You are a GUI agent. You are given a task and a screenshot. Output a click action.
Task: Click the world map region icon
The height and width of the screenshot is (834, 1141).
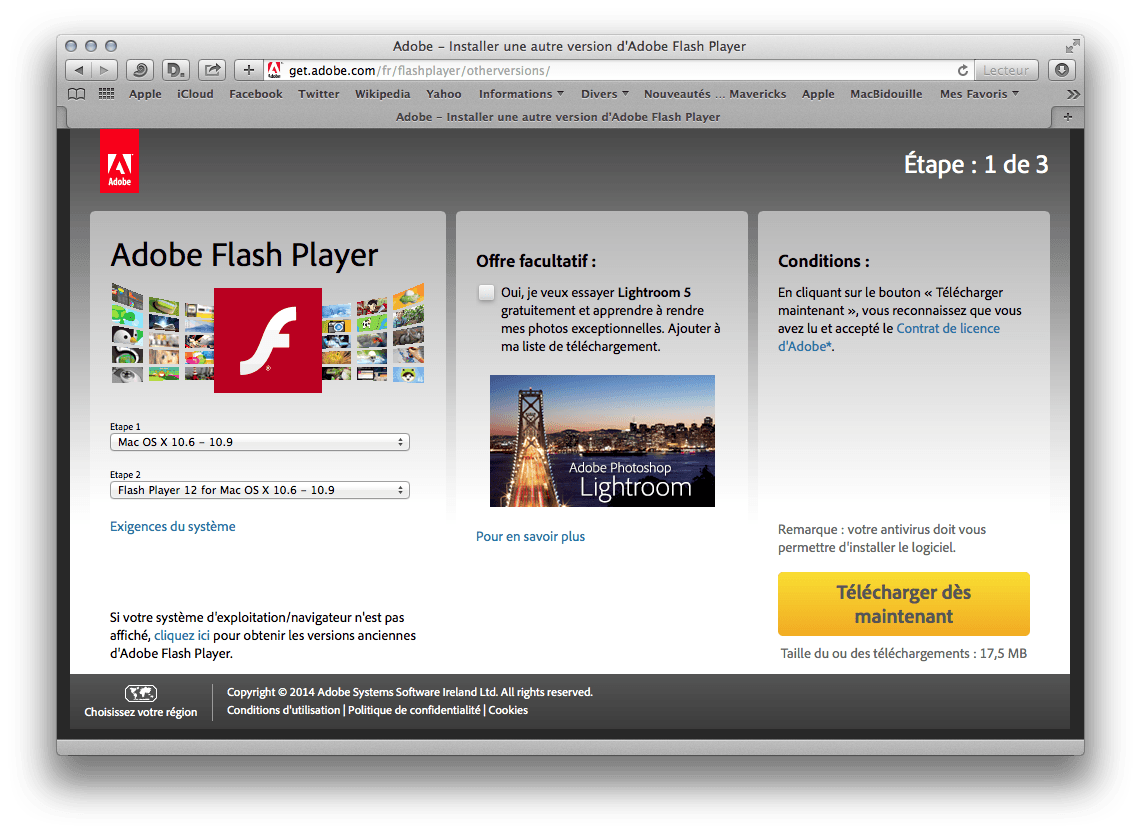tap(140, 693)
